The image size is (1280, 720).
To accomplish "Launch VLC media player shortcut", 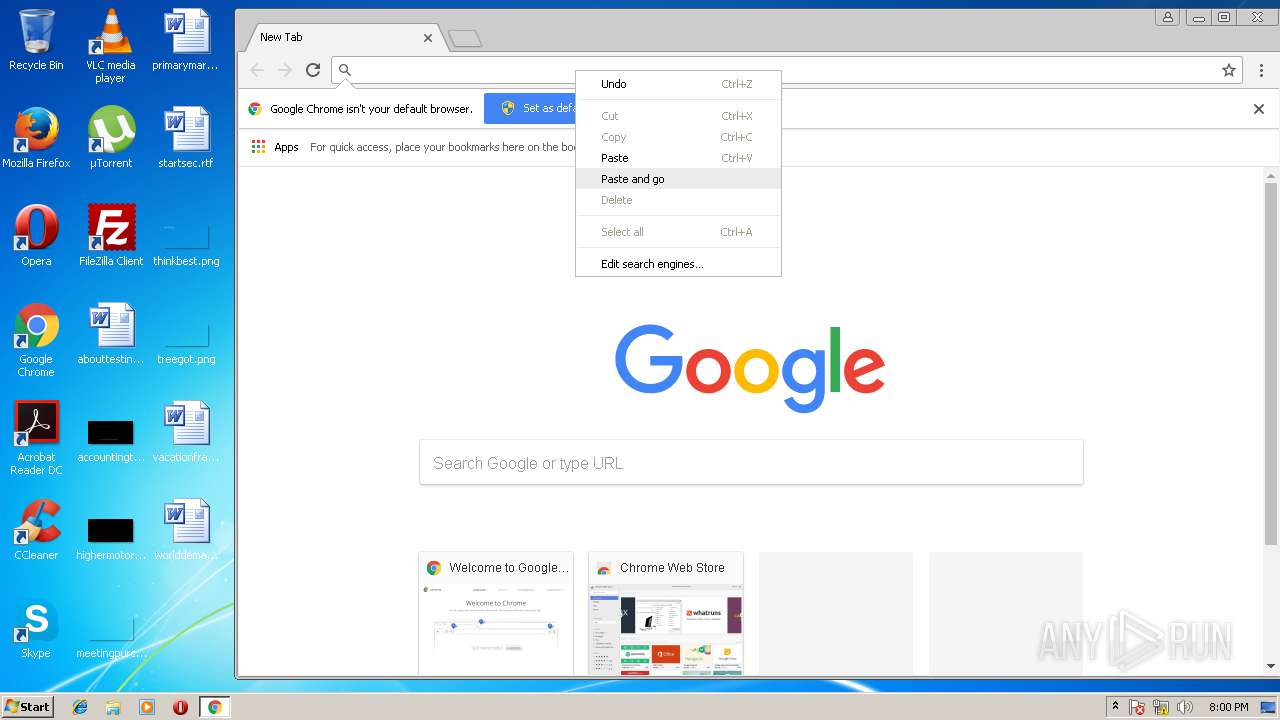I will pyautogui.click(x=110, y=46).
